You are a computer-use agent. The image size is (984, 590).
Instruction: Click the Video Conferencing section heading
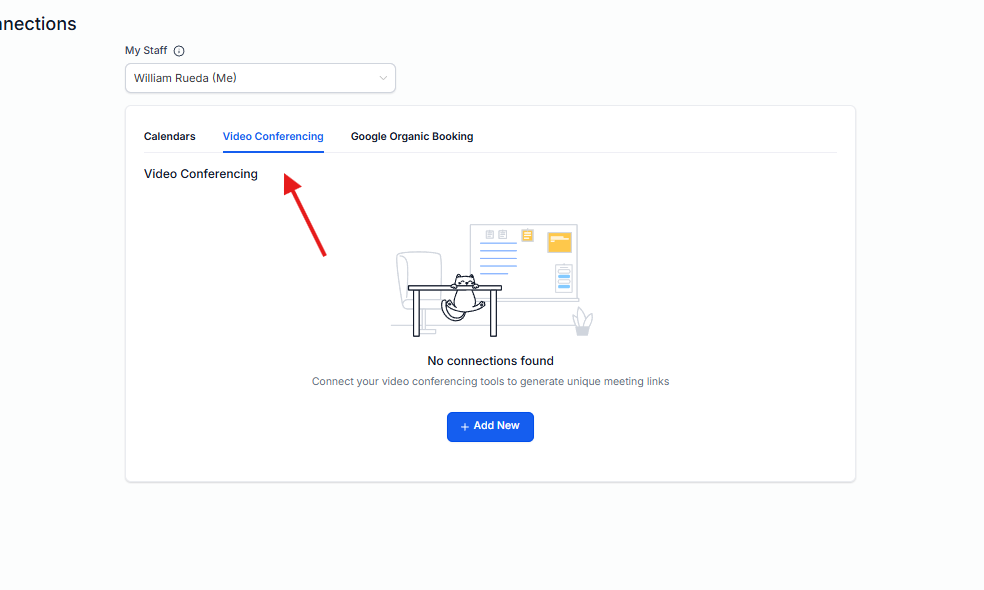[201, 174]
